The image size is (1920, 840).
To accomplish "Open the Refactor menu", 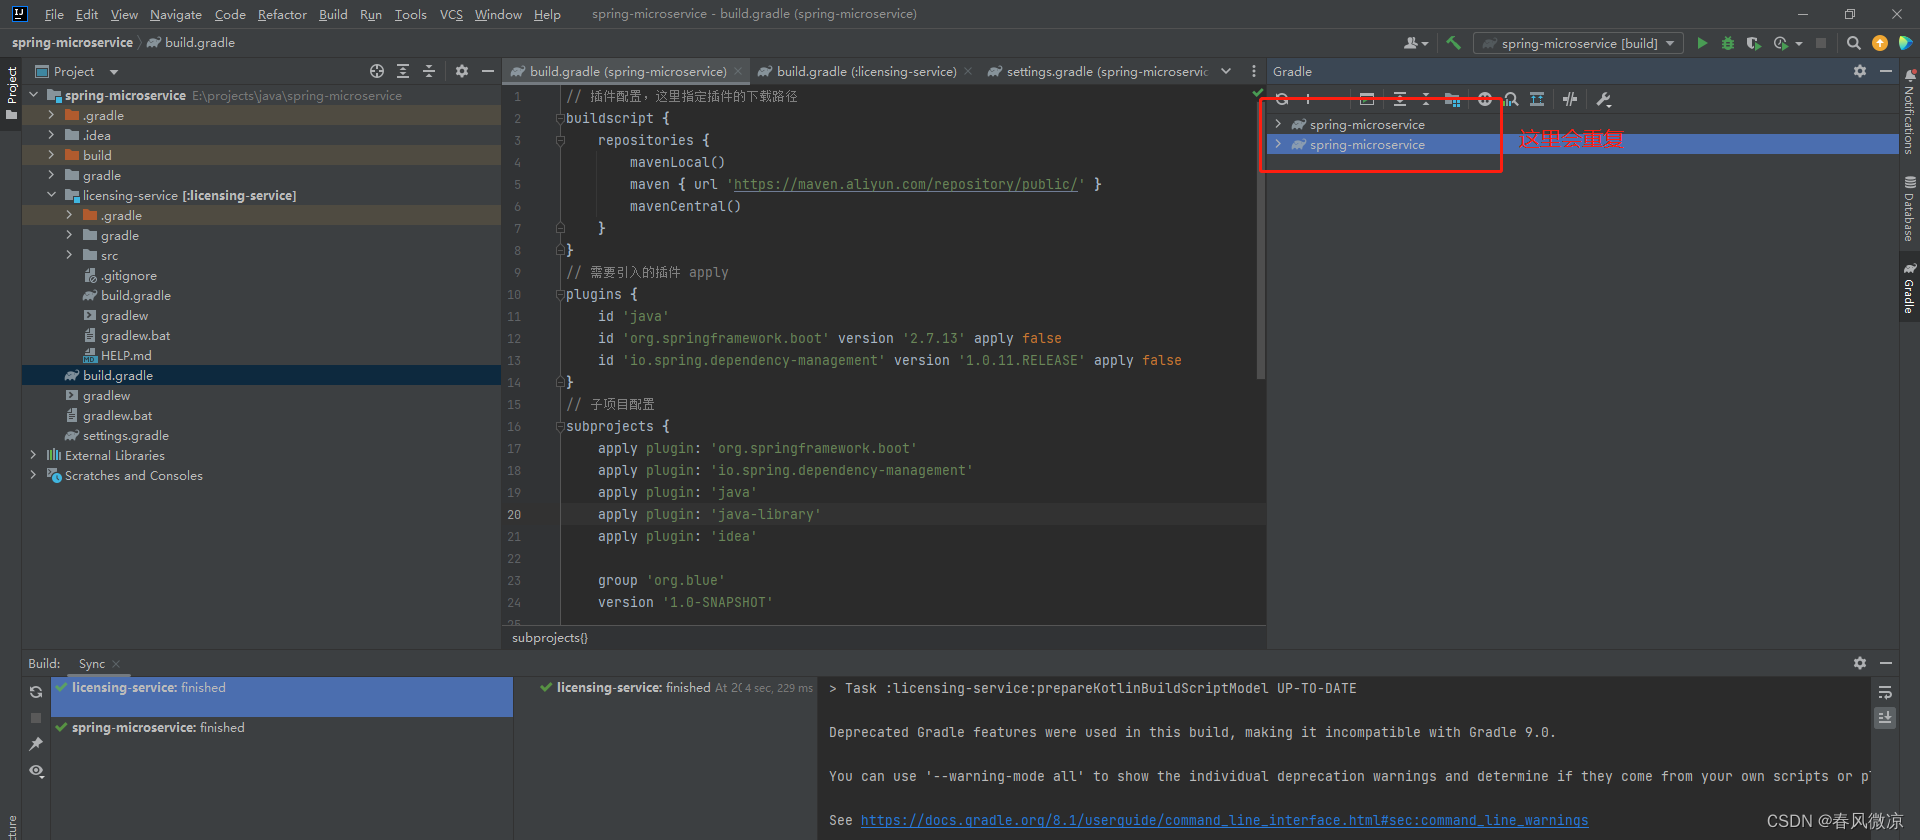I will [282, 14].
